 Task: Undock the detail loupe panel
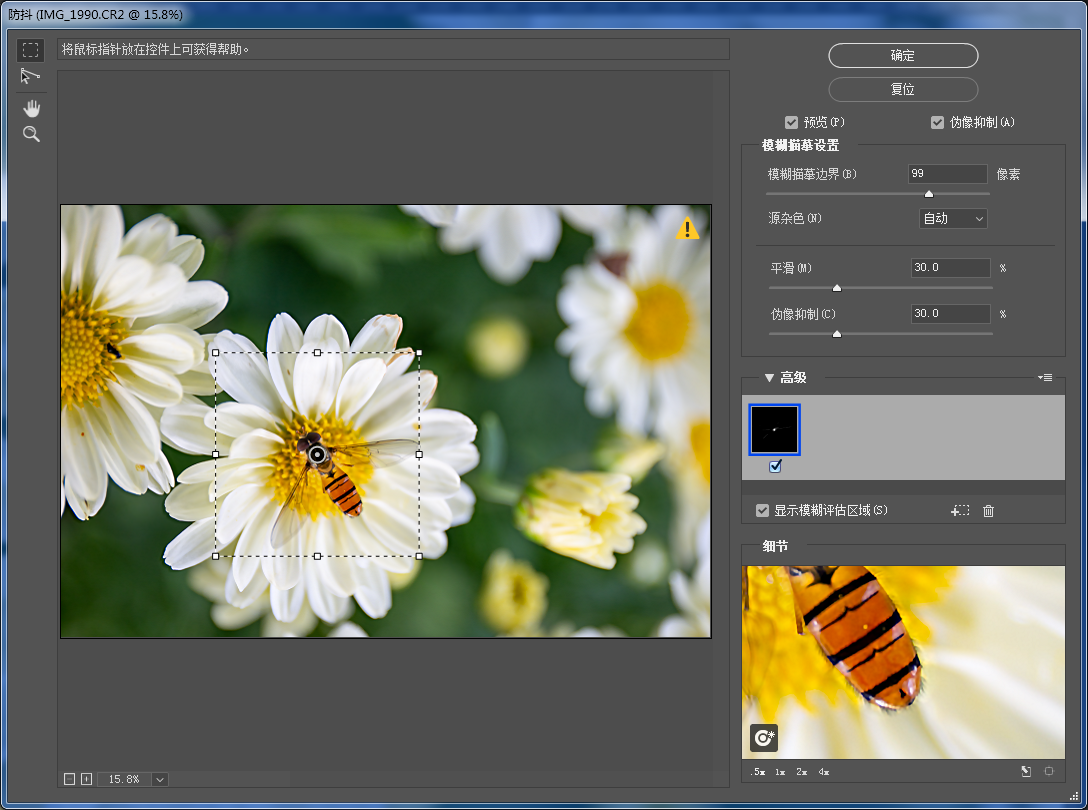pyautogui.click(x=1026, y=772)
